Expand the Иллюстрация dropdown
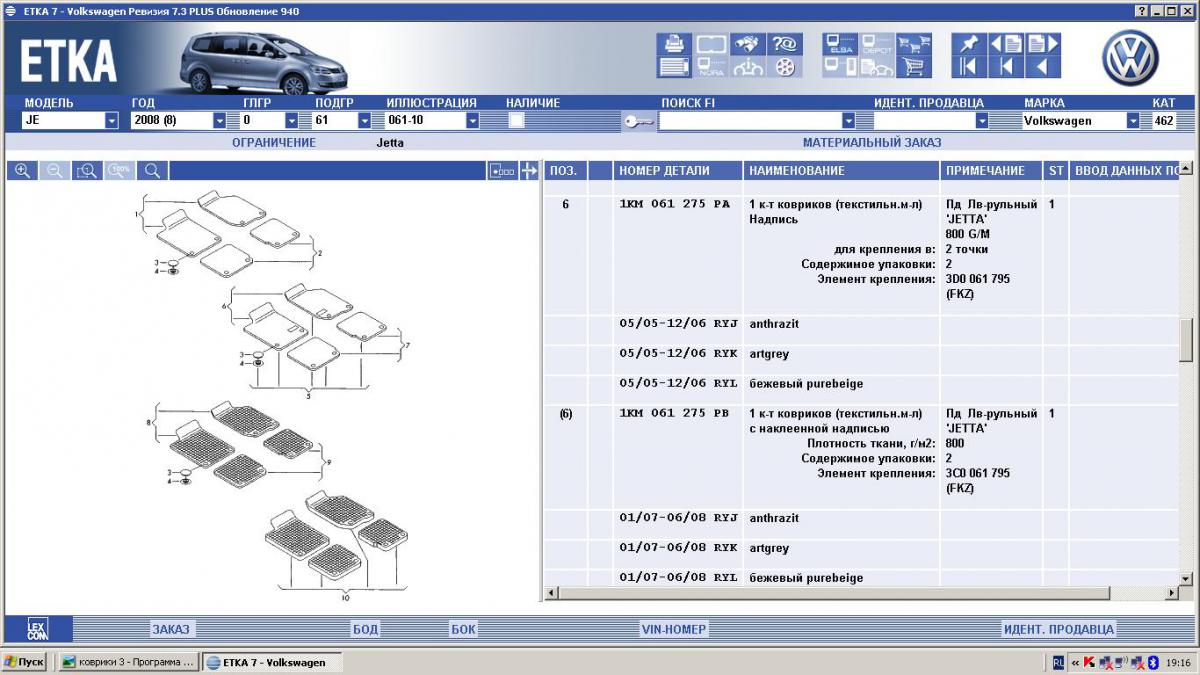1200x675 pixels. click(473, 121)
